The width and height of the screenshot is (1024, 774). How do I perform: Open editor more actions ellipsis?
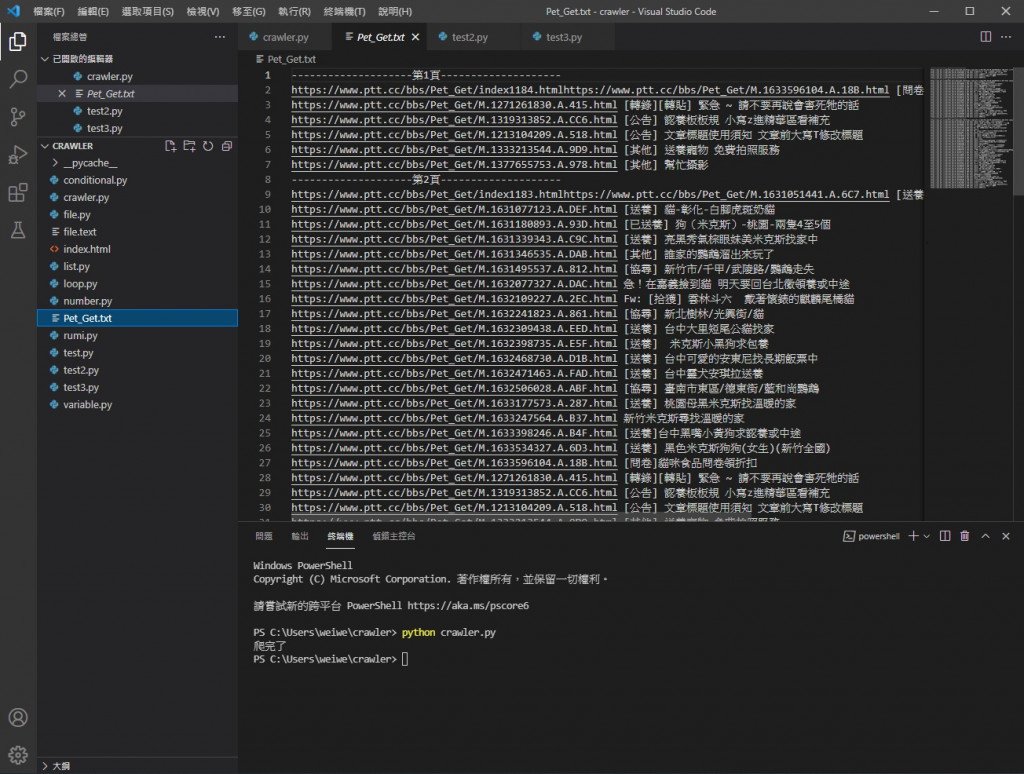[1006, 37]
